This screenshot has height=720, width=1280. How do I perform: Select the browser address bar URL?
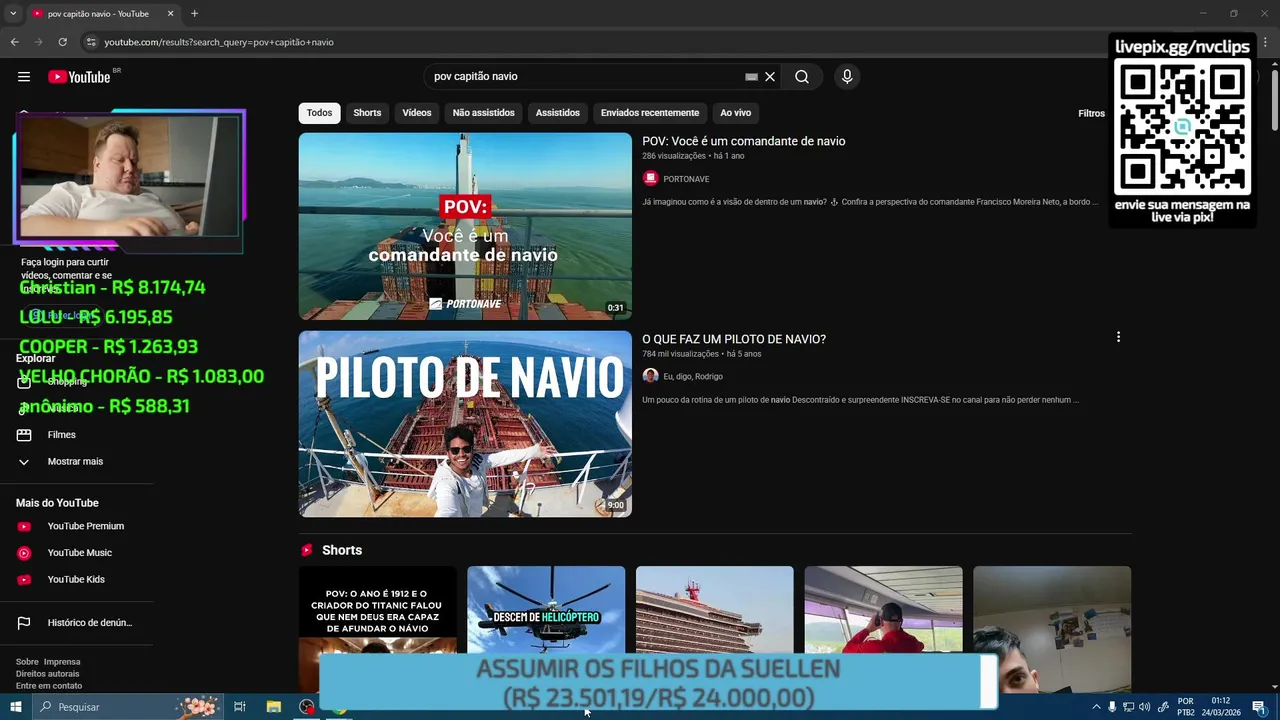pyautogui.click(x=219, y=42)
